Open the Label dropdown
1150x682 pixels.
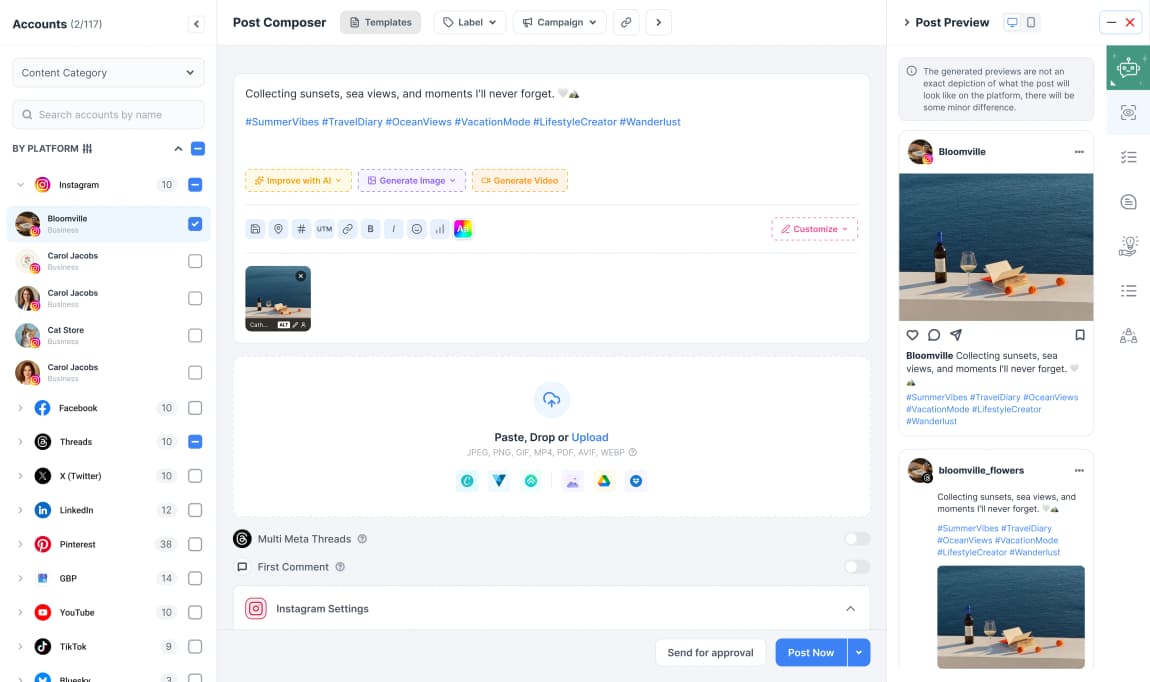469,22
